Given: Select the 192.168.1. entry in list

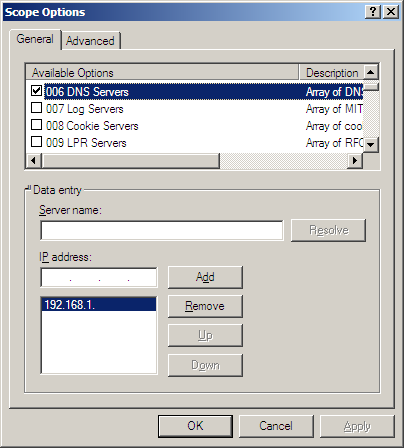Looking at the screenshot, I should click(99, 305).
